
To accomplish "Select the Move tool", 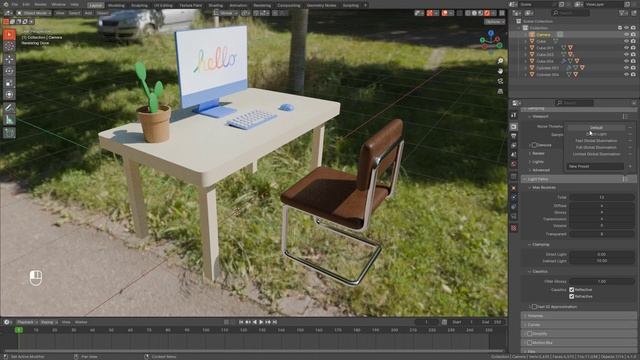I will point(9,59).
